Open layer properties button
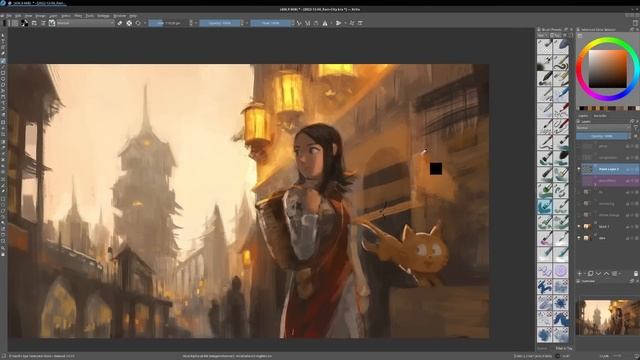Image resolution: width=640 pixels, height=360 pixels. (614, 273)
